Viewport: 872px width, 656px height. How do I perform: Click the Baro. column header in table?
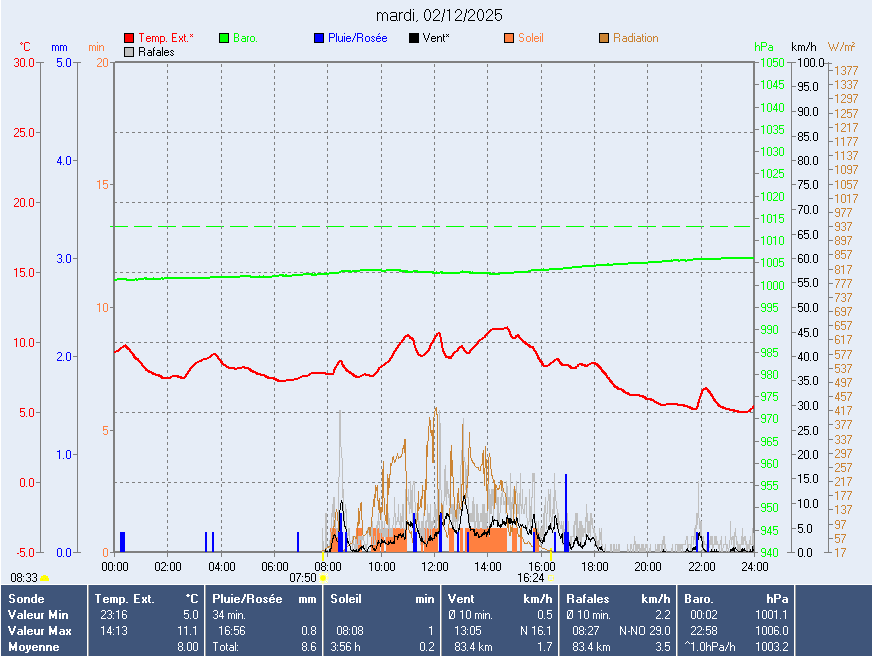click(701, 599)
